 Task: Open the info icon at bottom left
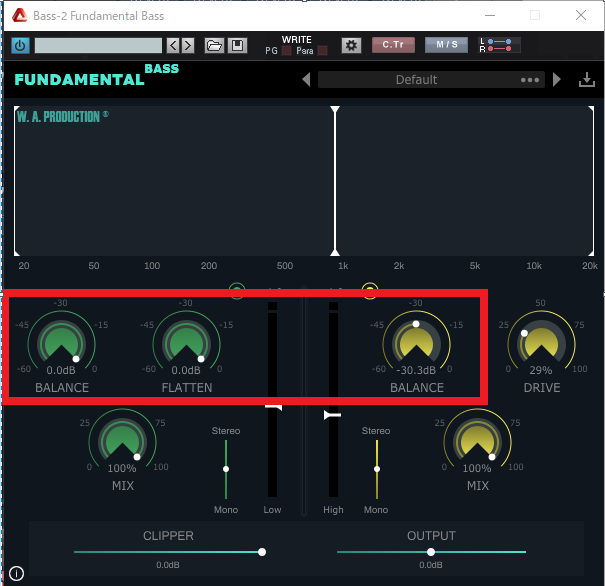coord(16,573)
